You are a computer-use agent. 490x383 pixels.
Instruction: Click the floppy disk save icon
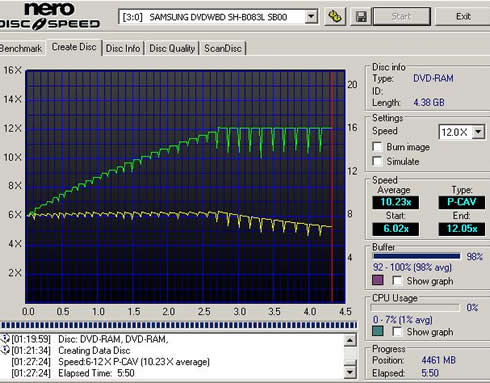click(361, 17)
